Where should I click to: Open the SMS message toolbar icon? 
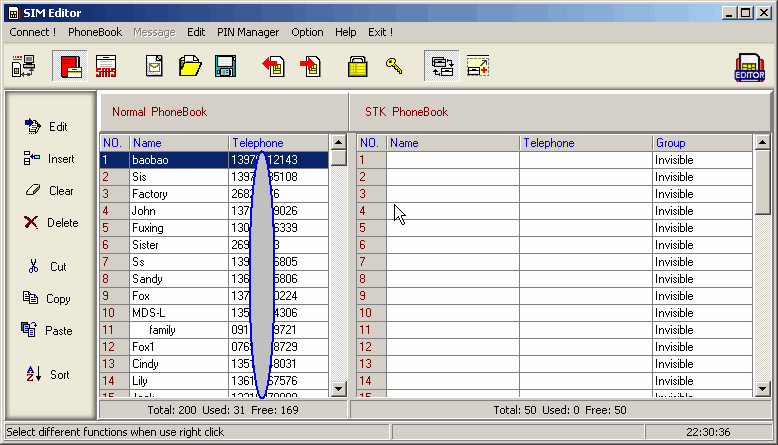click(106, 66)
